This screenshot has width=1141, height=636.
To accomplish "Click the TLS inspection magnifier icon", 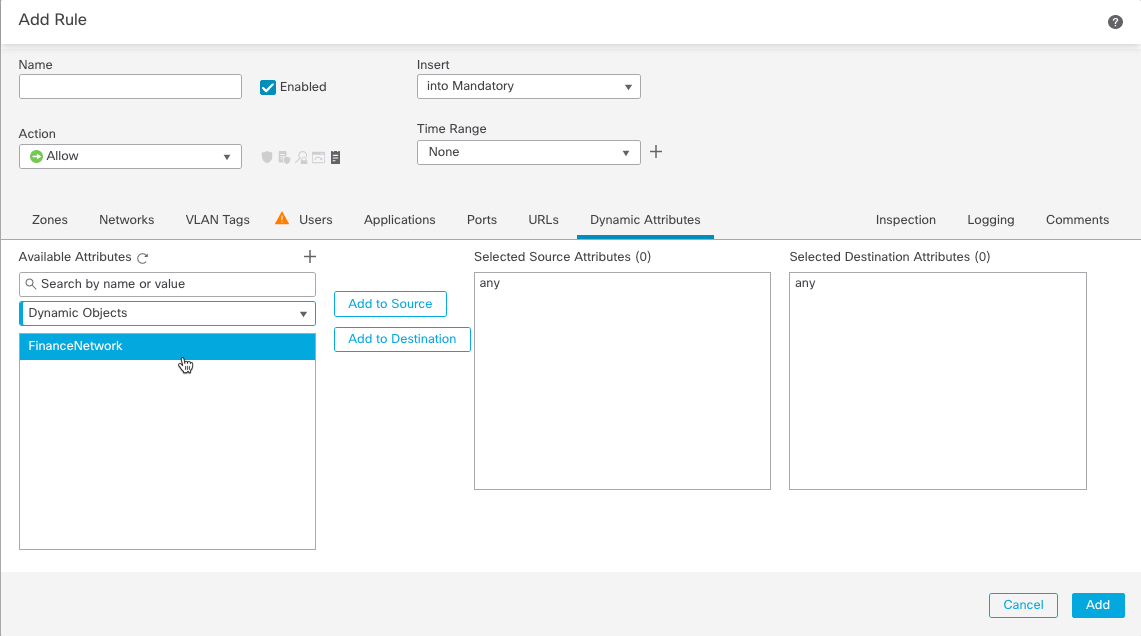I will click(x=301, y=157).
